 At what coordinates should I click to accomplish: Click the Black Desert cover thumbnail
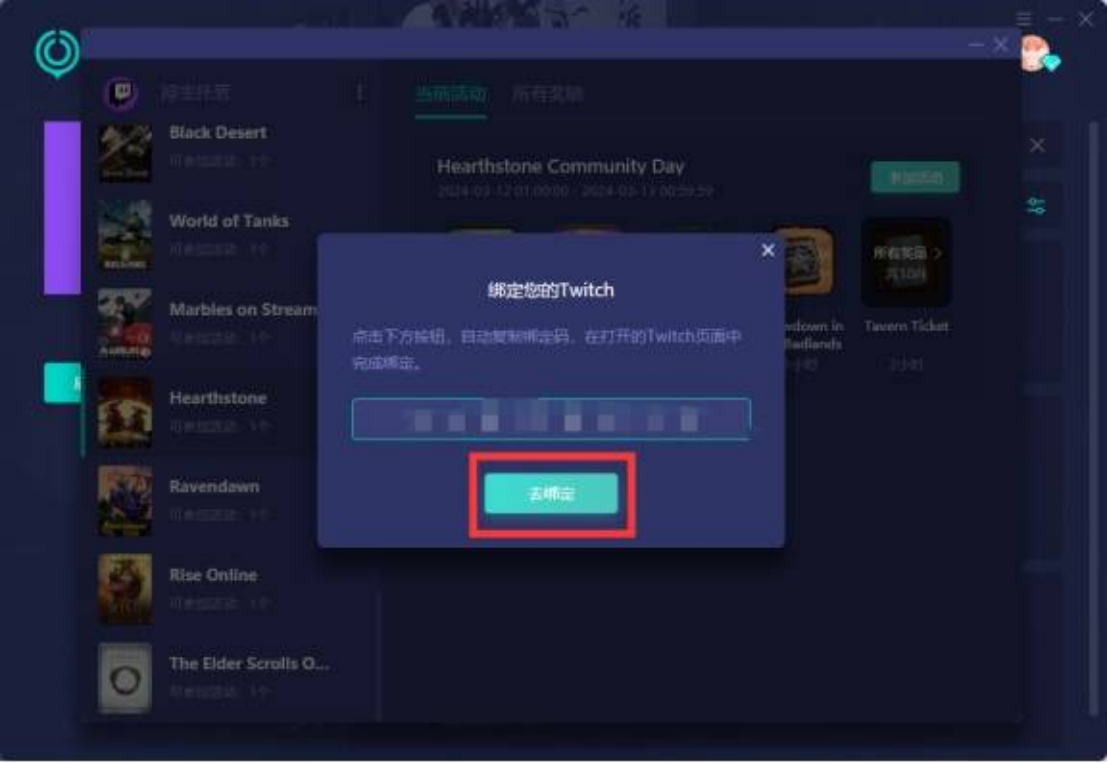pyautogui.click(x=125, y=153)
